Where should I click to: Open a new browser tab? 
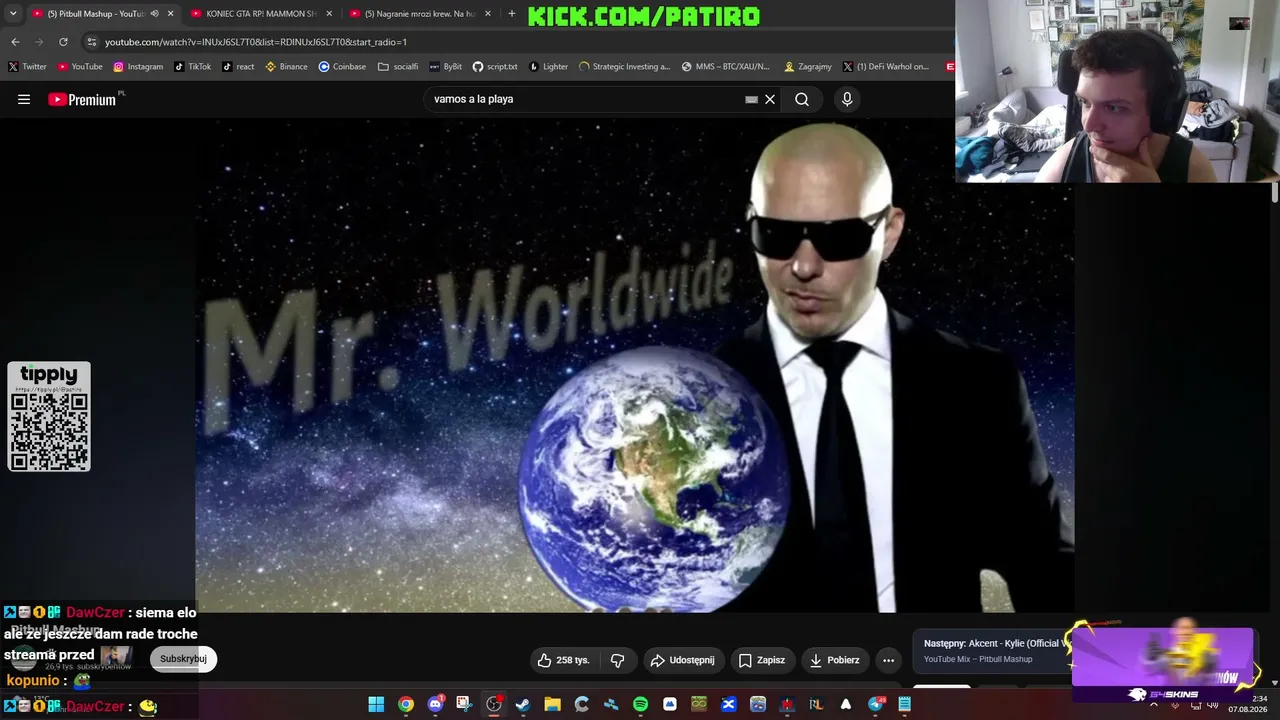(x=512, y=14)
